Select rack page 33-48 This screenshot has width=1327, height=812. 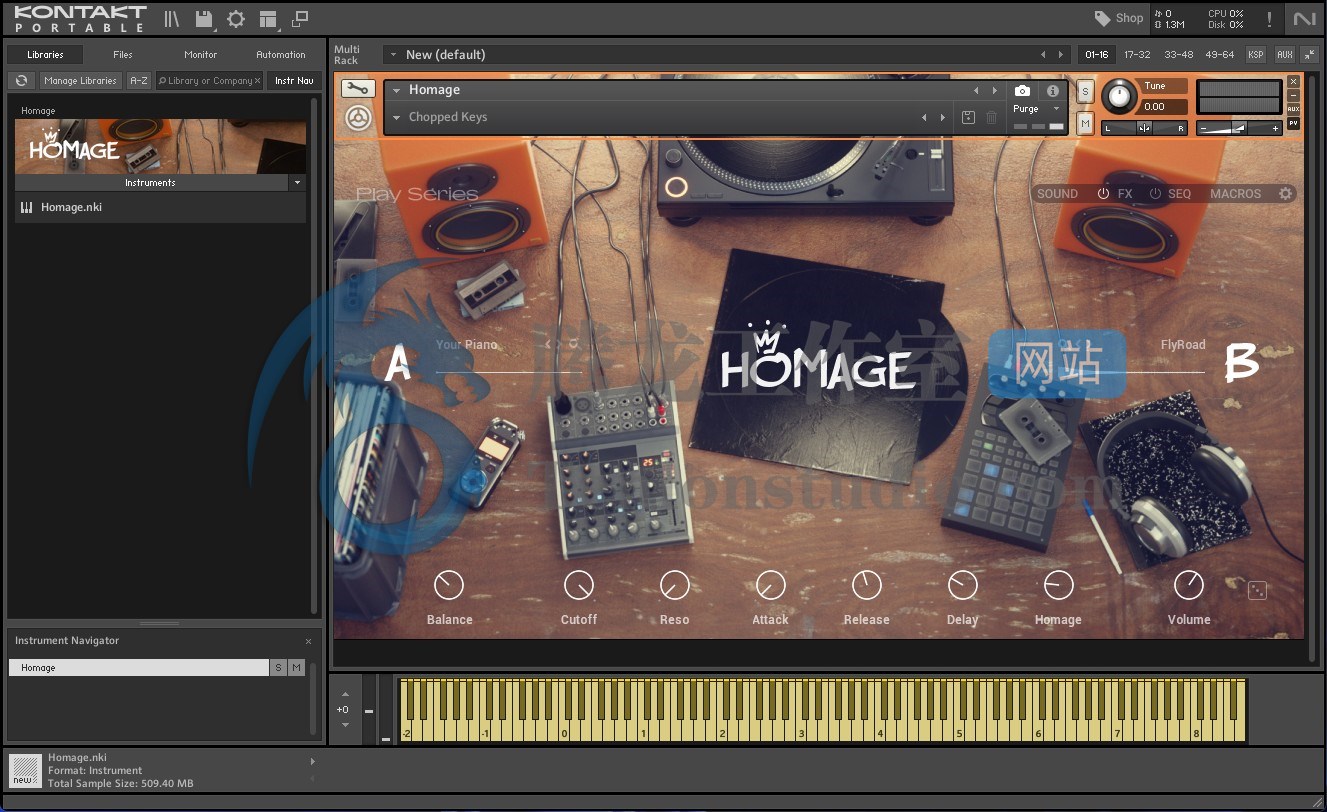pos(1178,55)
